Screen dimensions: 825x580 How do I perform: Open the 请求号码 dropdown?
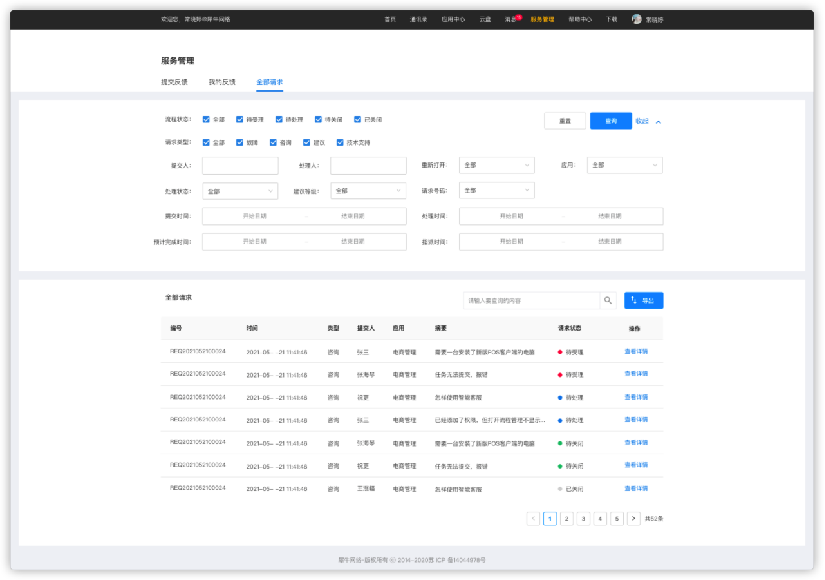click(x=497, y=191)
